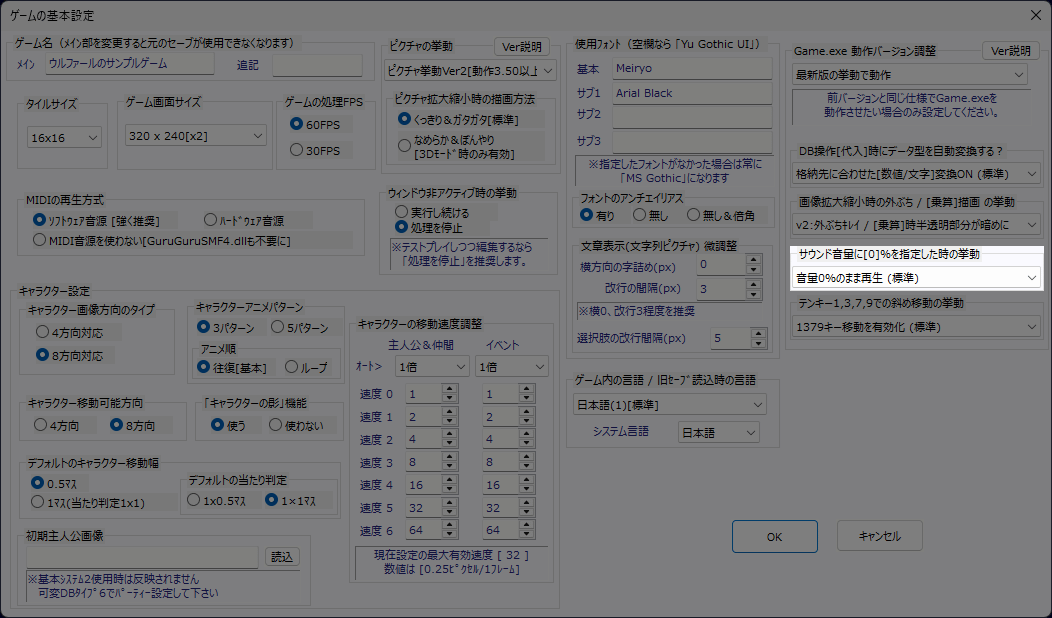Open the タイルサイズ 16x16 dropdown
Screen dimensions: 1052x618
click(64, 137)
